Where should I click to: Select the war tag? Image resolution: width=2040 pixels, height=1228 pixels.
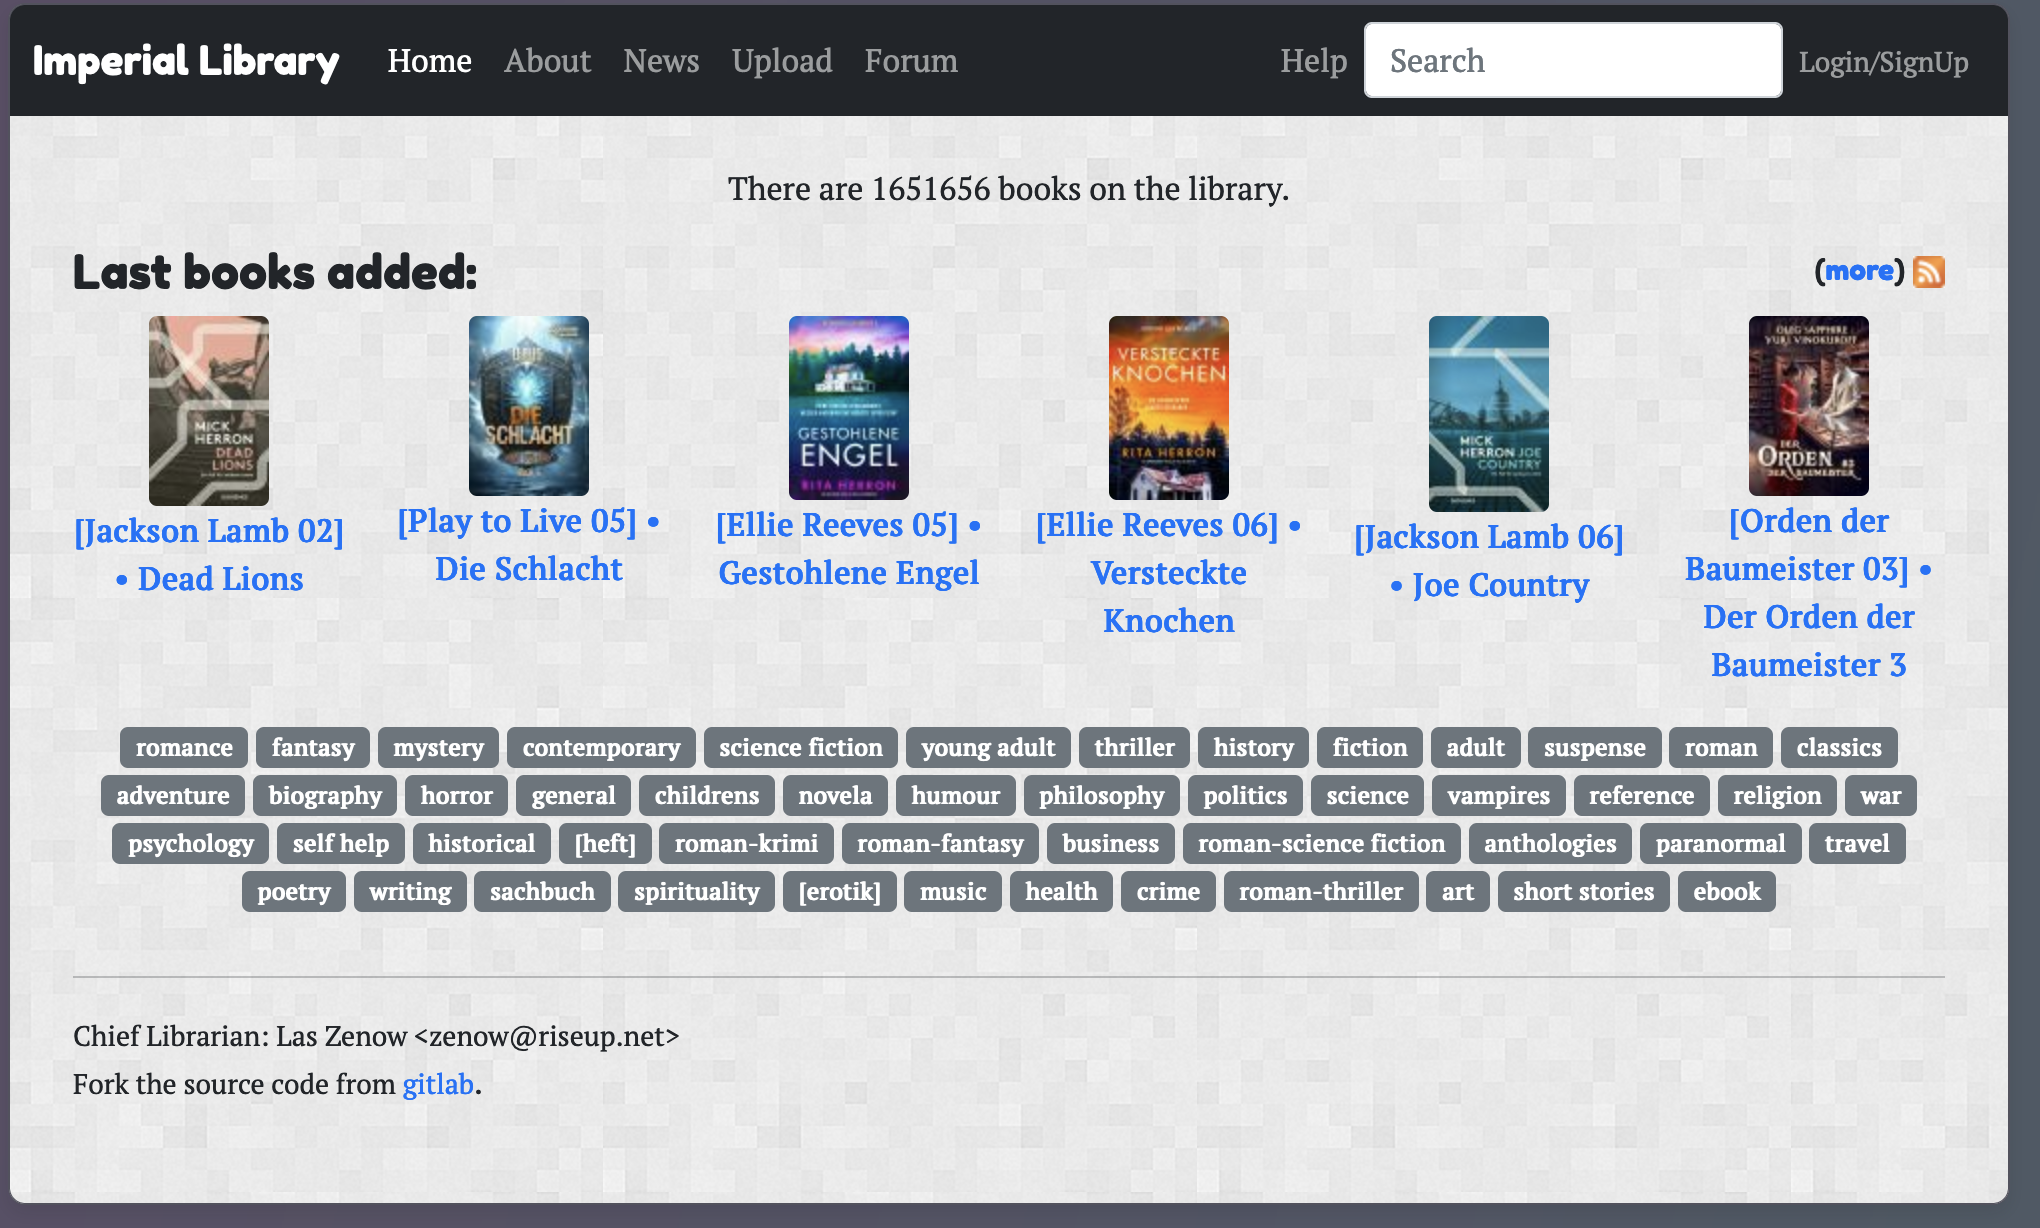[1880, 795]
